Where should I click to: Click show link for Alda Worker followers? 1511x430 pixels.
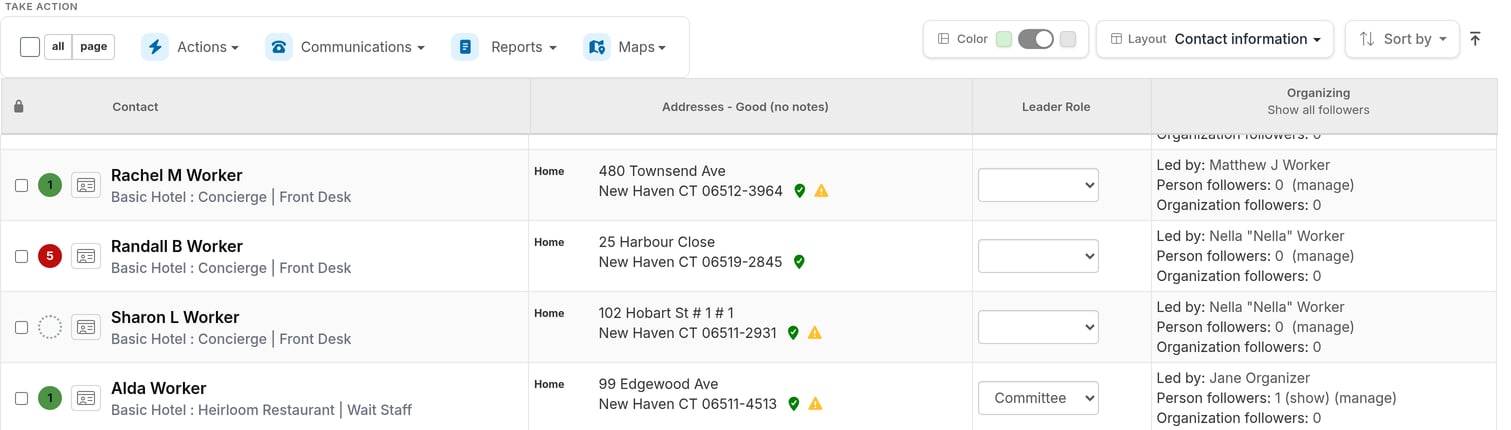(1308, 398)
